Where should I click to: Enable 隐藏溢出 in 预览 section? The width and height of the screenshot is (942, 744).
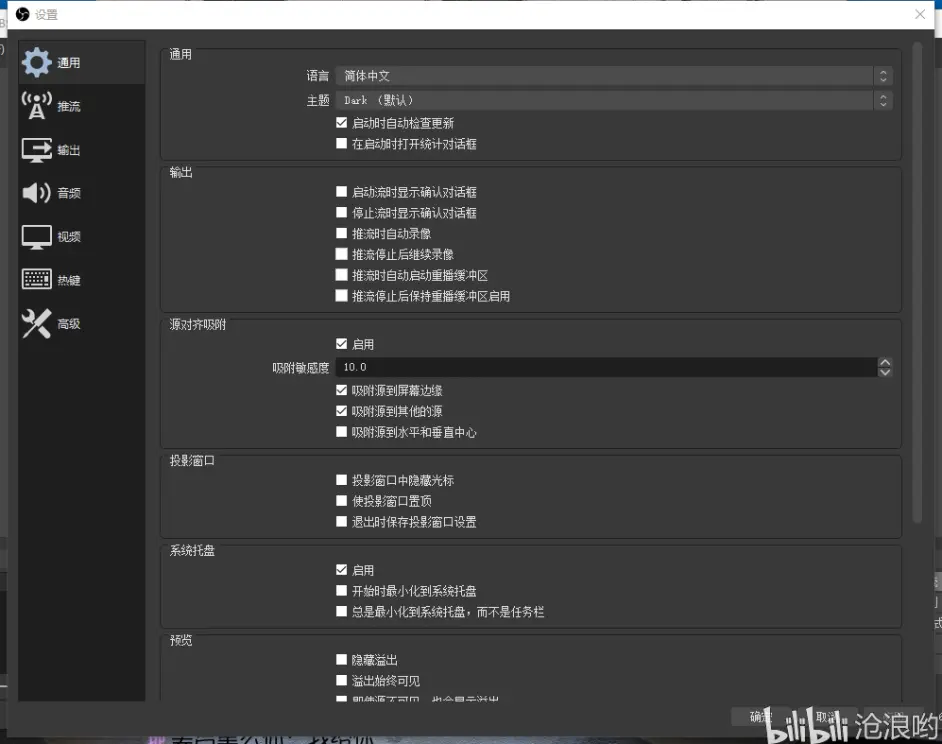pos(341,659)
